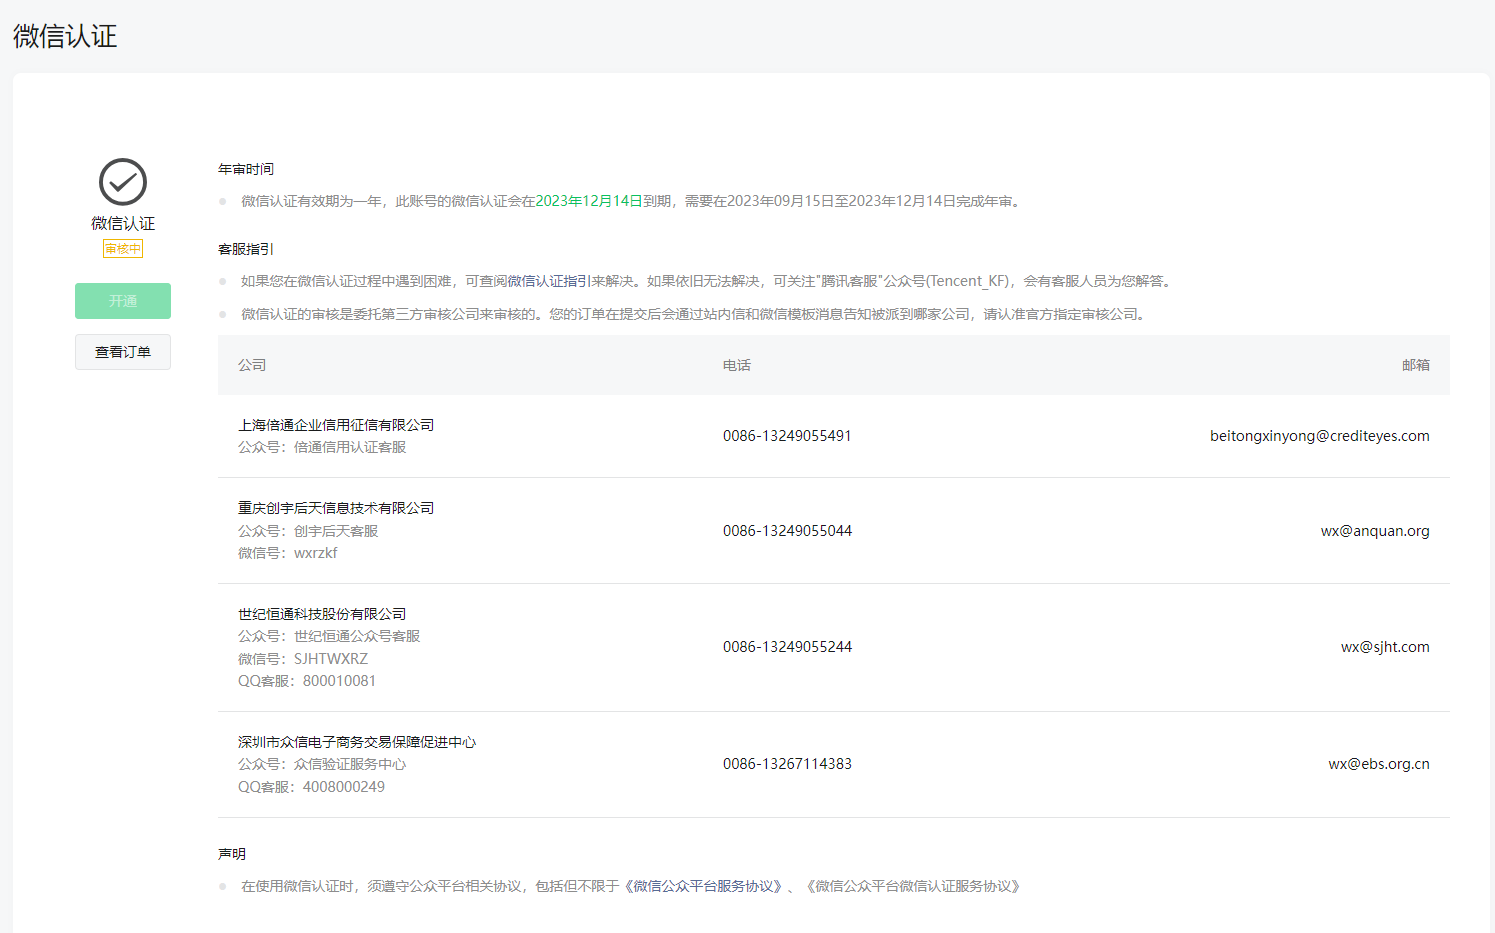
Task: Select phone number 0086-13267114383
Action: [788, 764]
